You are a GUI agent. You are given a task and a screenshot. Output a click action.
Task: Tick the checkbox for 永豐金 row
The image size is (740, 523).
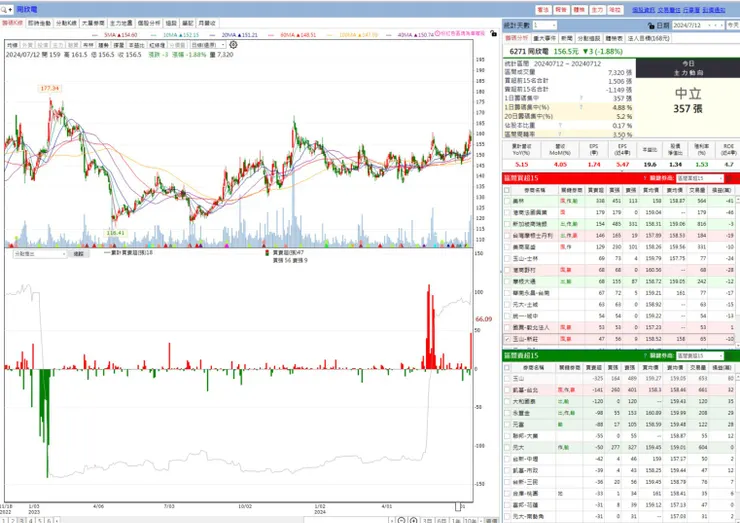coord(507,413)
